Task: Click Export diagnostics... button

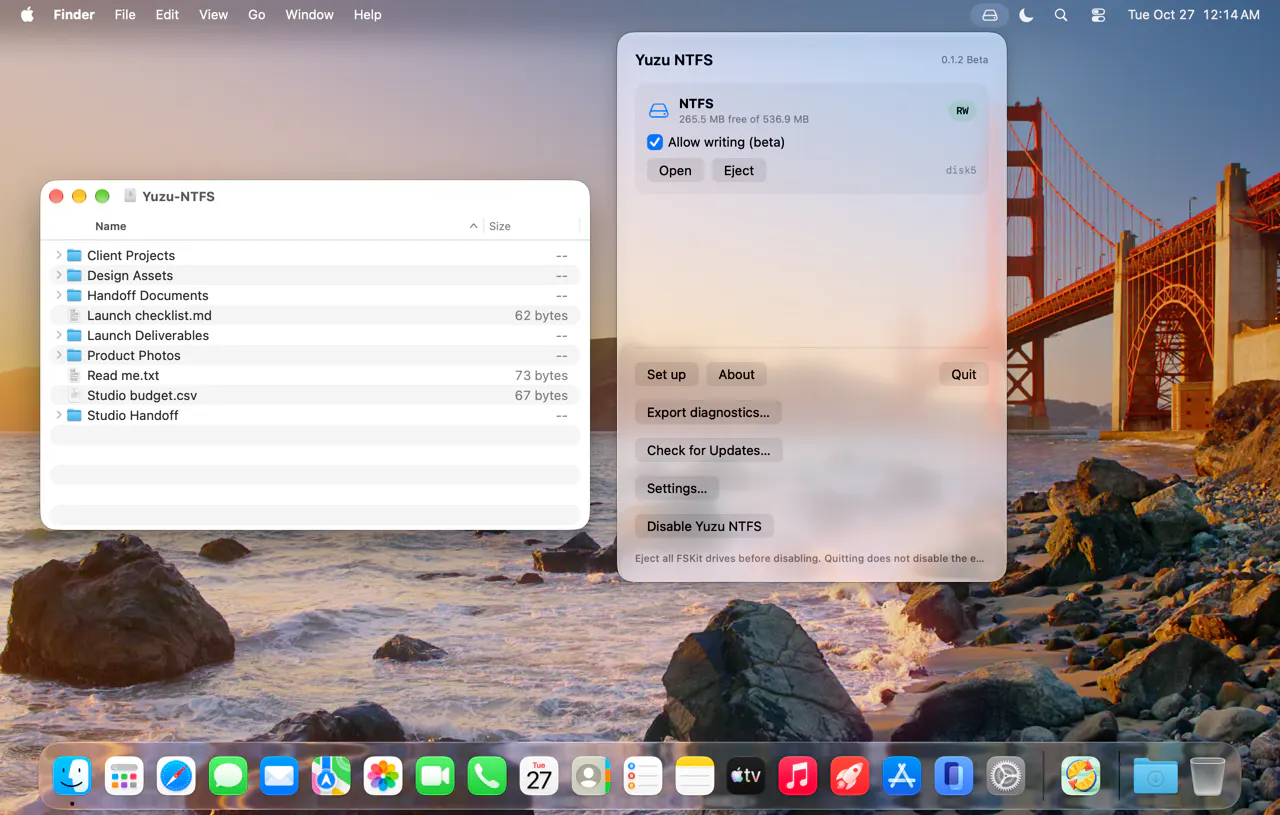Action: tap(708, 412)
